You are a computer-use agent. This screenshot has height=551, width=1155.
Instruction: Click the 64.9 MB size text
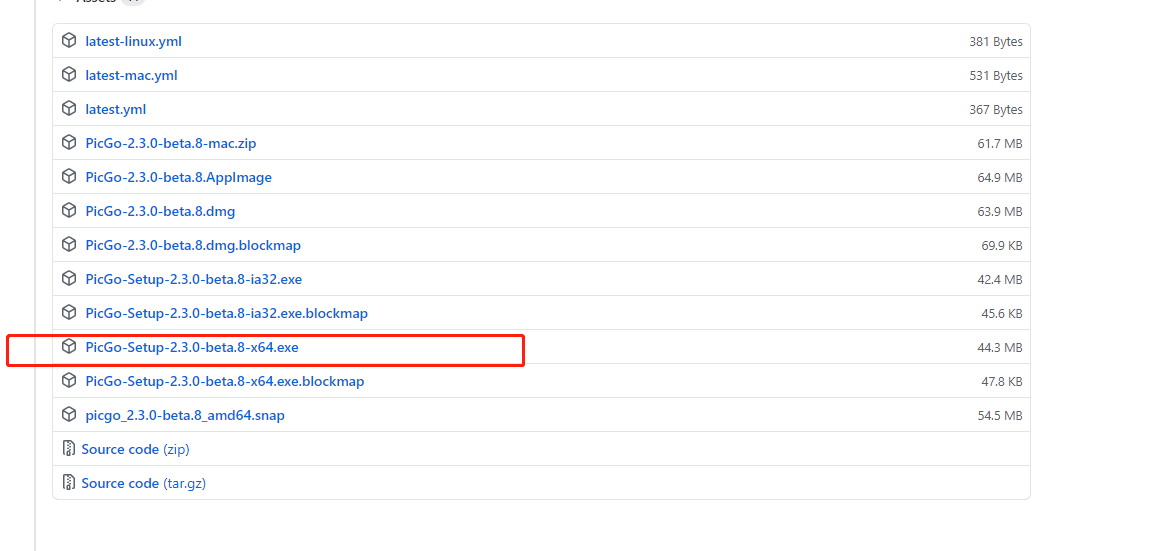tap(1000, 178)
